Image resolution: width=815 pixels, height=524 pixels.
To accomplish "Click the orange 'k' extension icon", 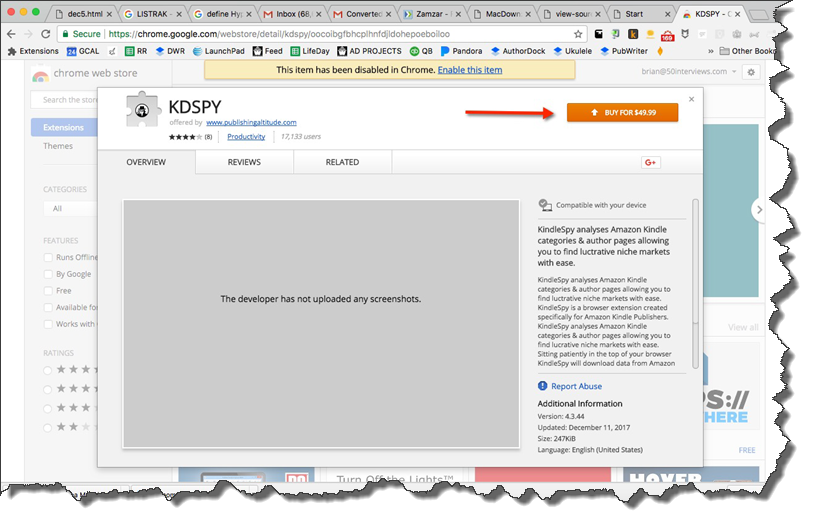I will [x=633, y=34].
